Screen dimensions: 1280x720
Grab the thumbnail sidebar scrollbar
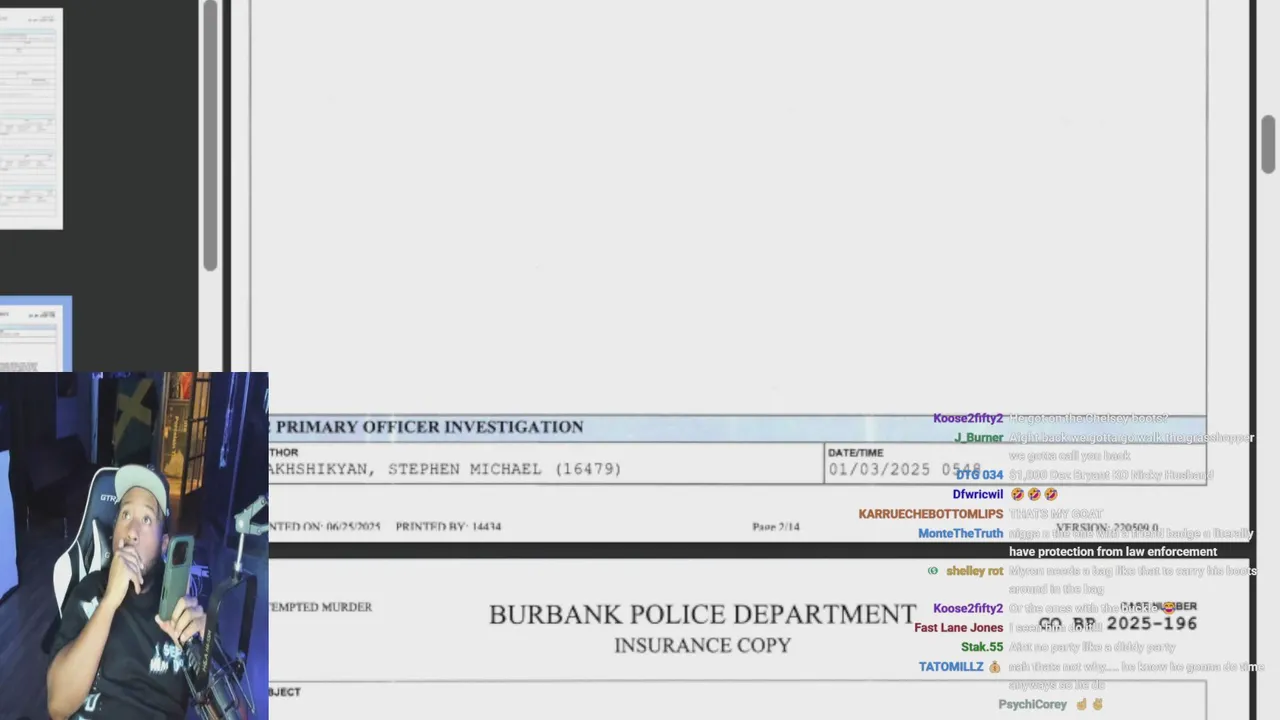(x=210, y=135)
